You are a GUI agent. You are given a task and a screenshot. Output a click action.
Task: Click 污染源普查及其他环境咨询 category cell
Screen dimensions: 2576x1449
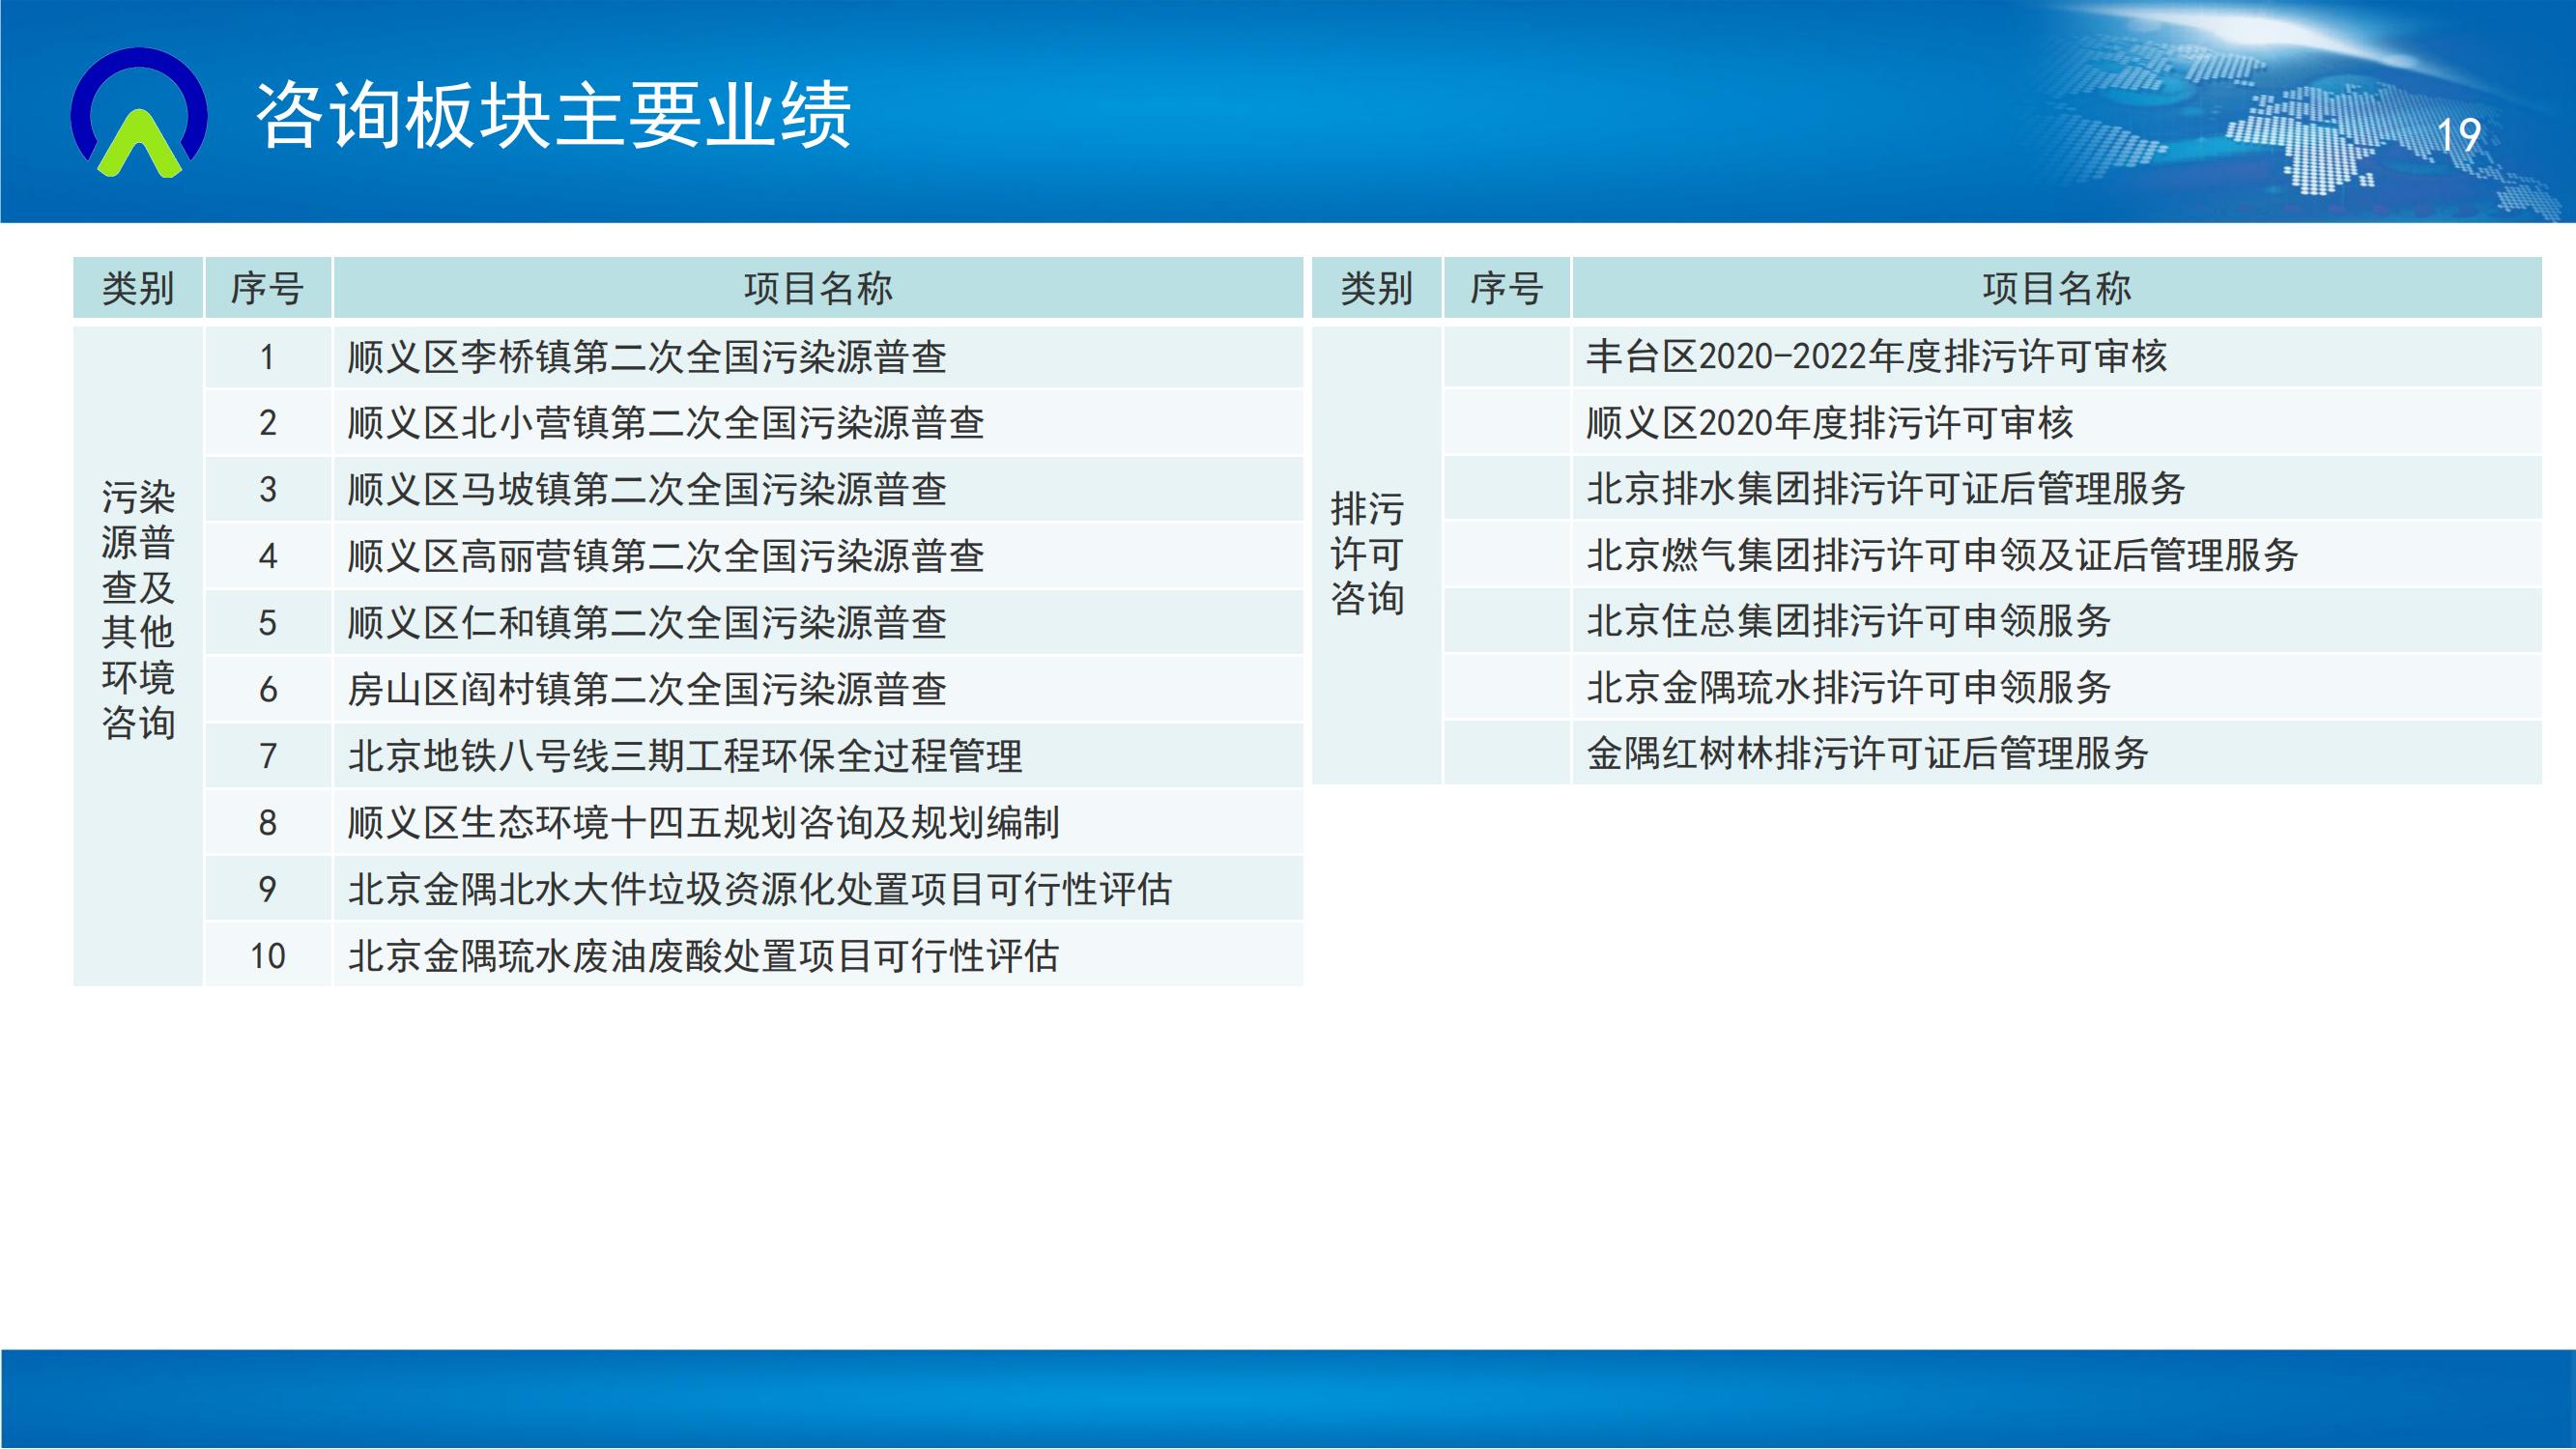click(x=138, y=610)
